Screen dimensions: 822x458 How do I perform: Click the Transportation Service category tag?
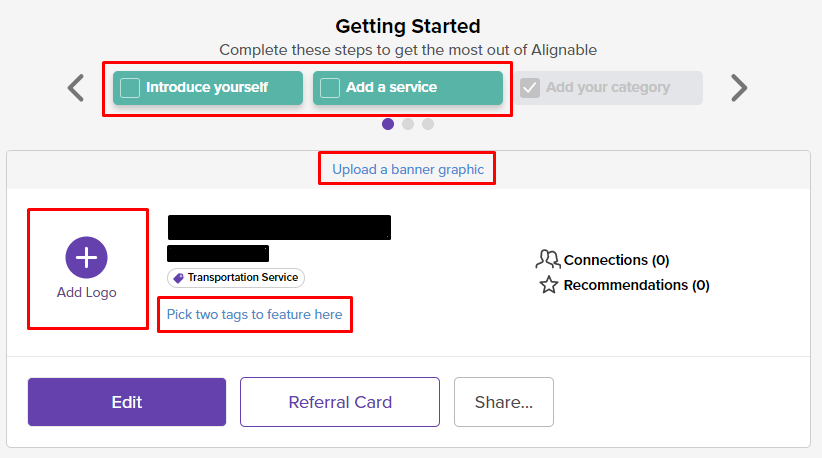[236, 277]
